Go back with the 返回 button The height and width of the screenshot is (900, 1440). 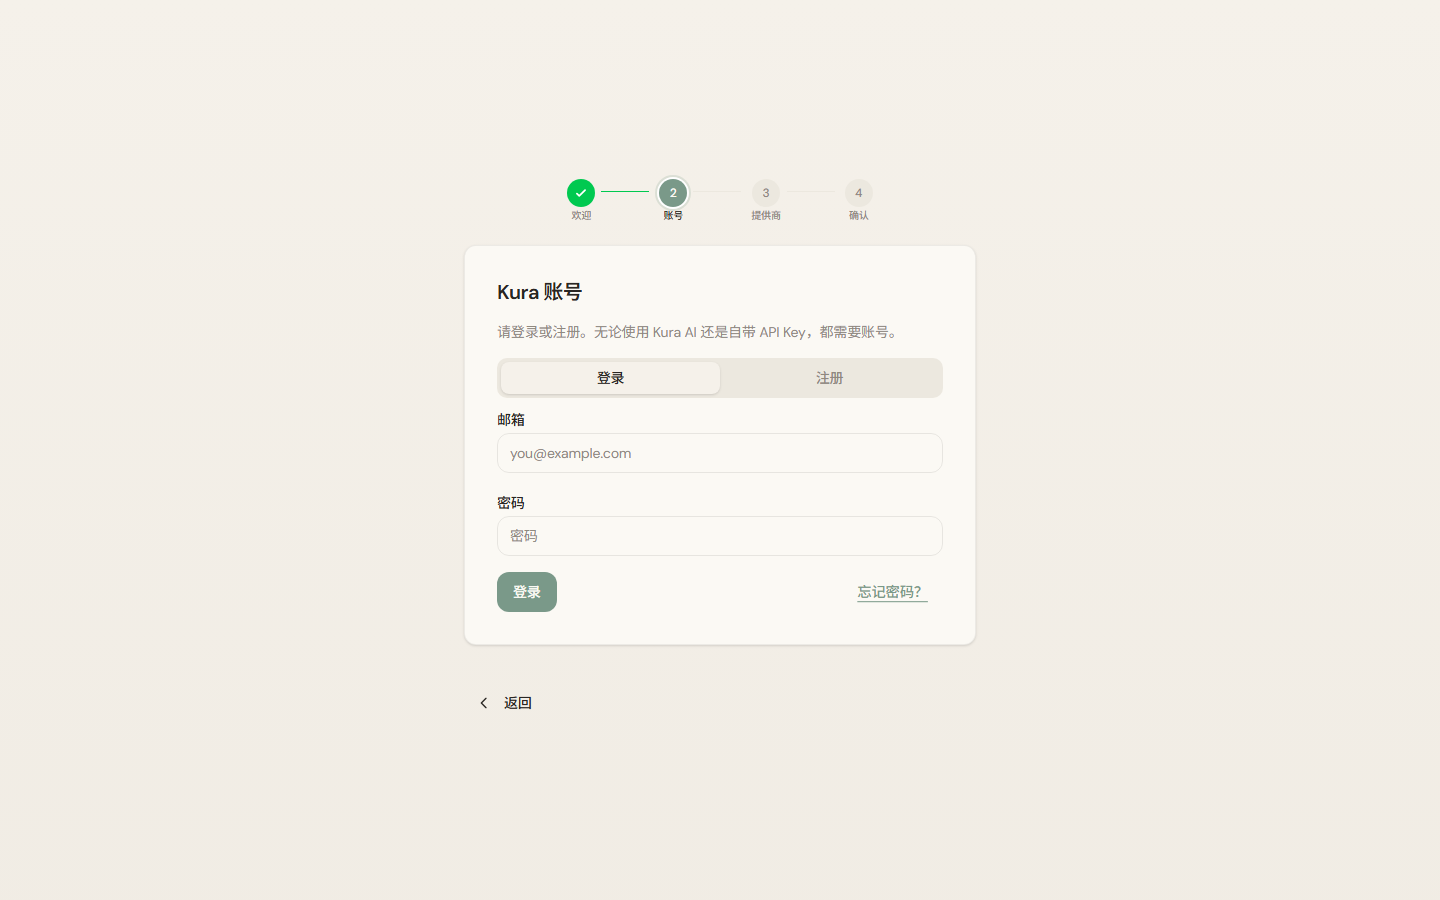point(505,703)
